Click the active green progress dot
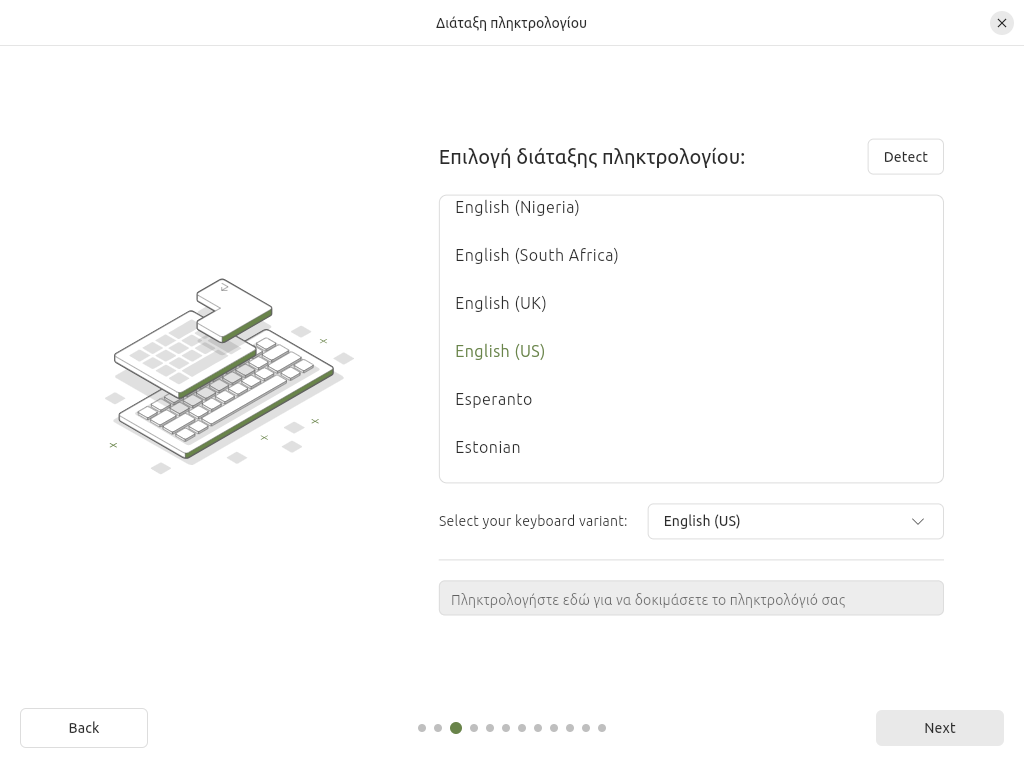This screenshot has width=1024, height=768. pos(456,728)
